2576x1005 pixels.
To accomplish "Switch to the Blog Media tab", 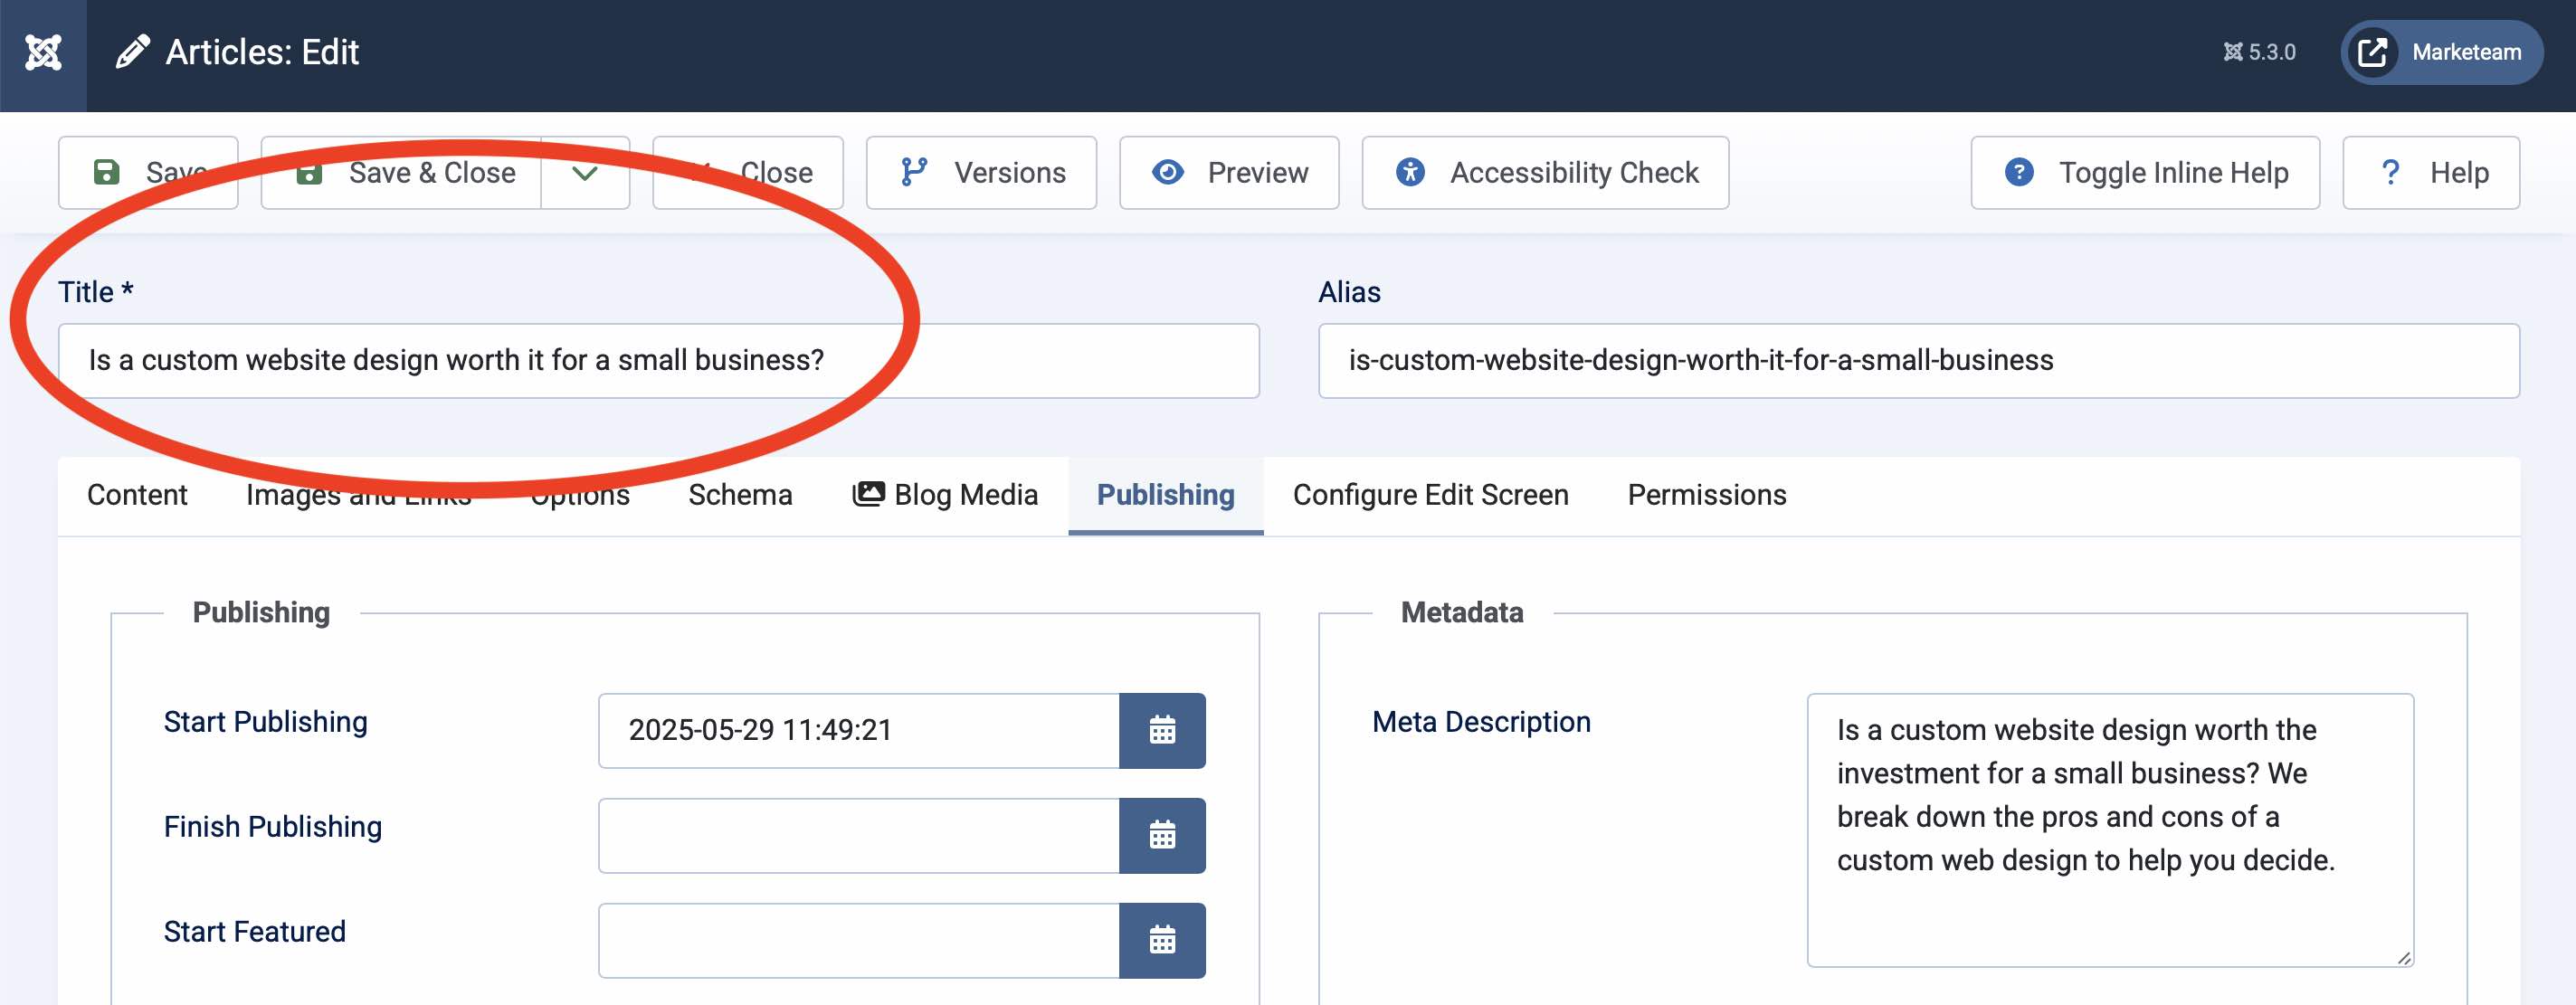I will point(944,494).
